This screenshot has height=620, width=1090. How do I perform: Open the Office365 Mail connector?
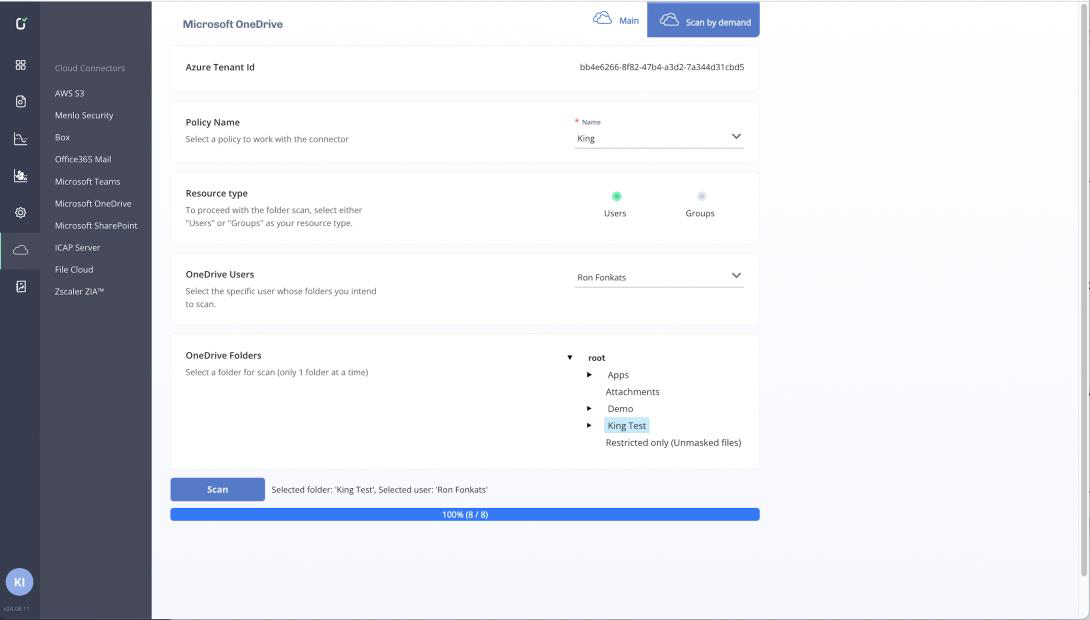83,159
